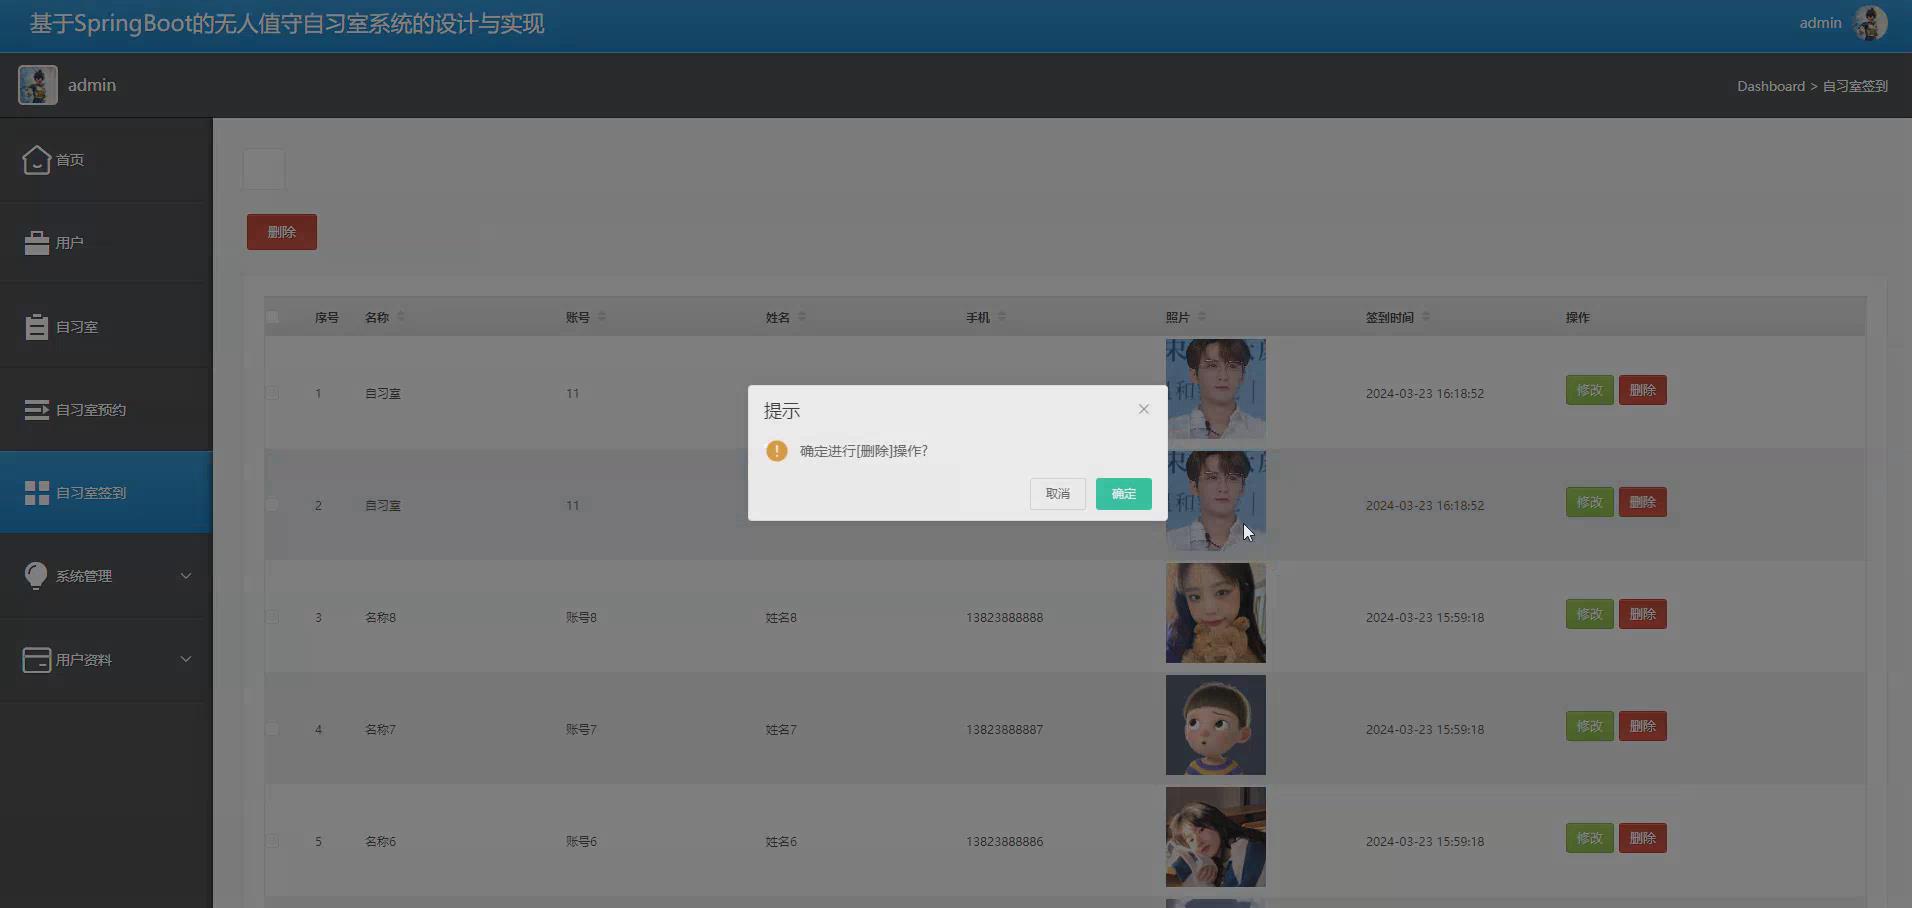Click 删除 for row 名称8
Image resolution: width=1912 pixels, height=908 pixels.
pos(1643,614)
